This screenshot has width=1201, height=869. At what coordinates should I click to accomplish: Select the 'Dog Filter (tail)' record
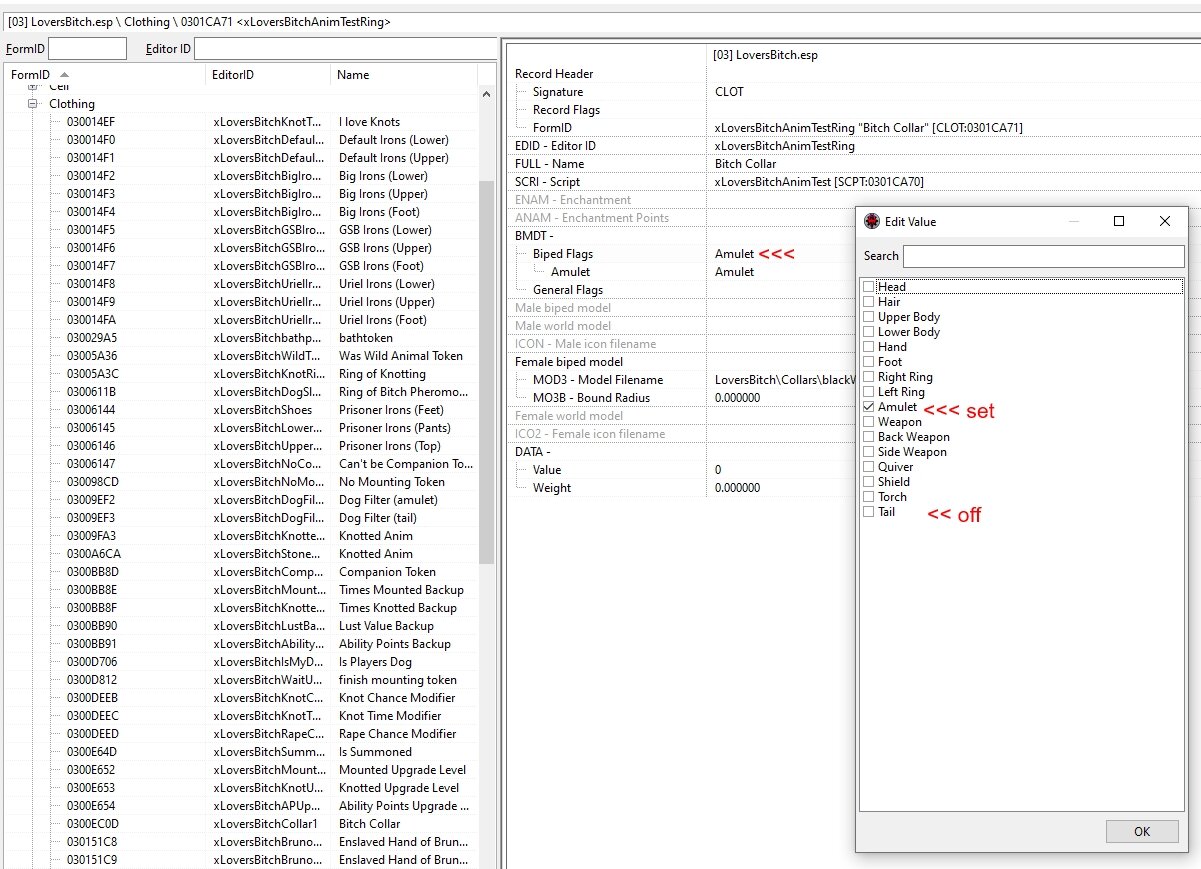tap(240, 518)
